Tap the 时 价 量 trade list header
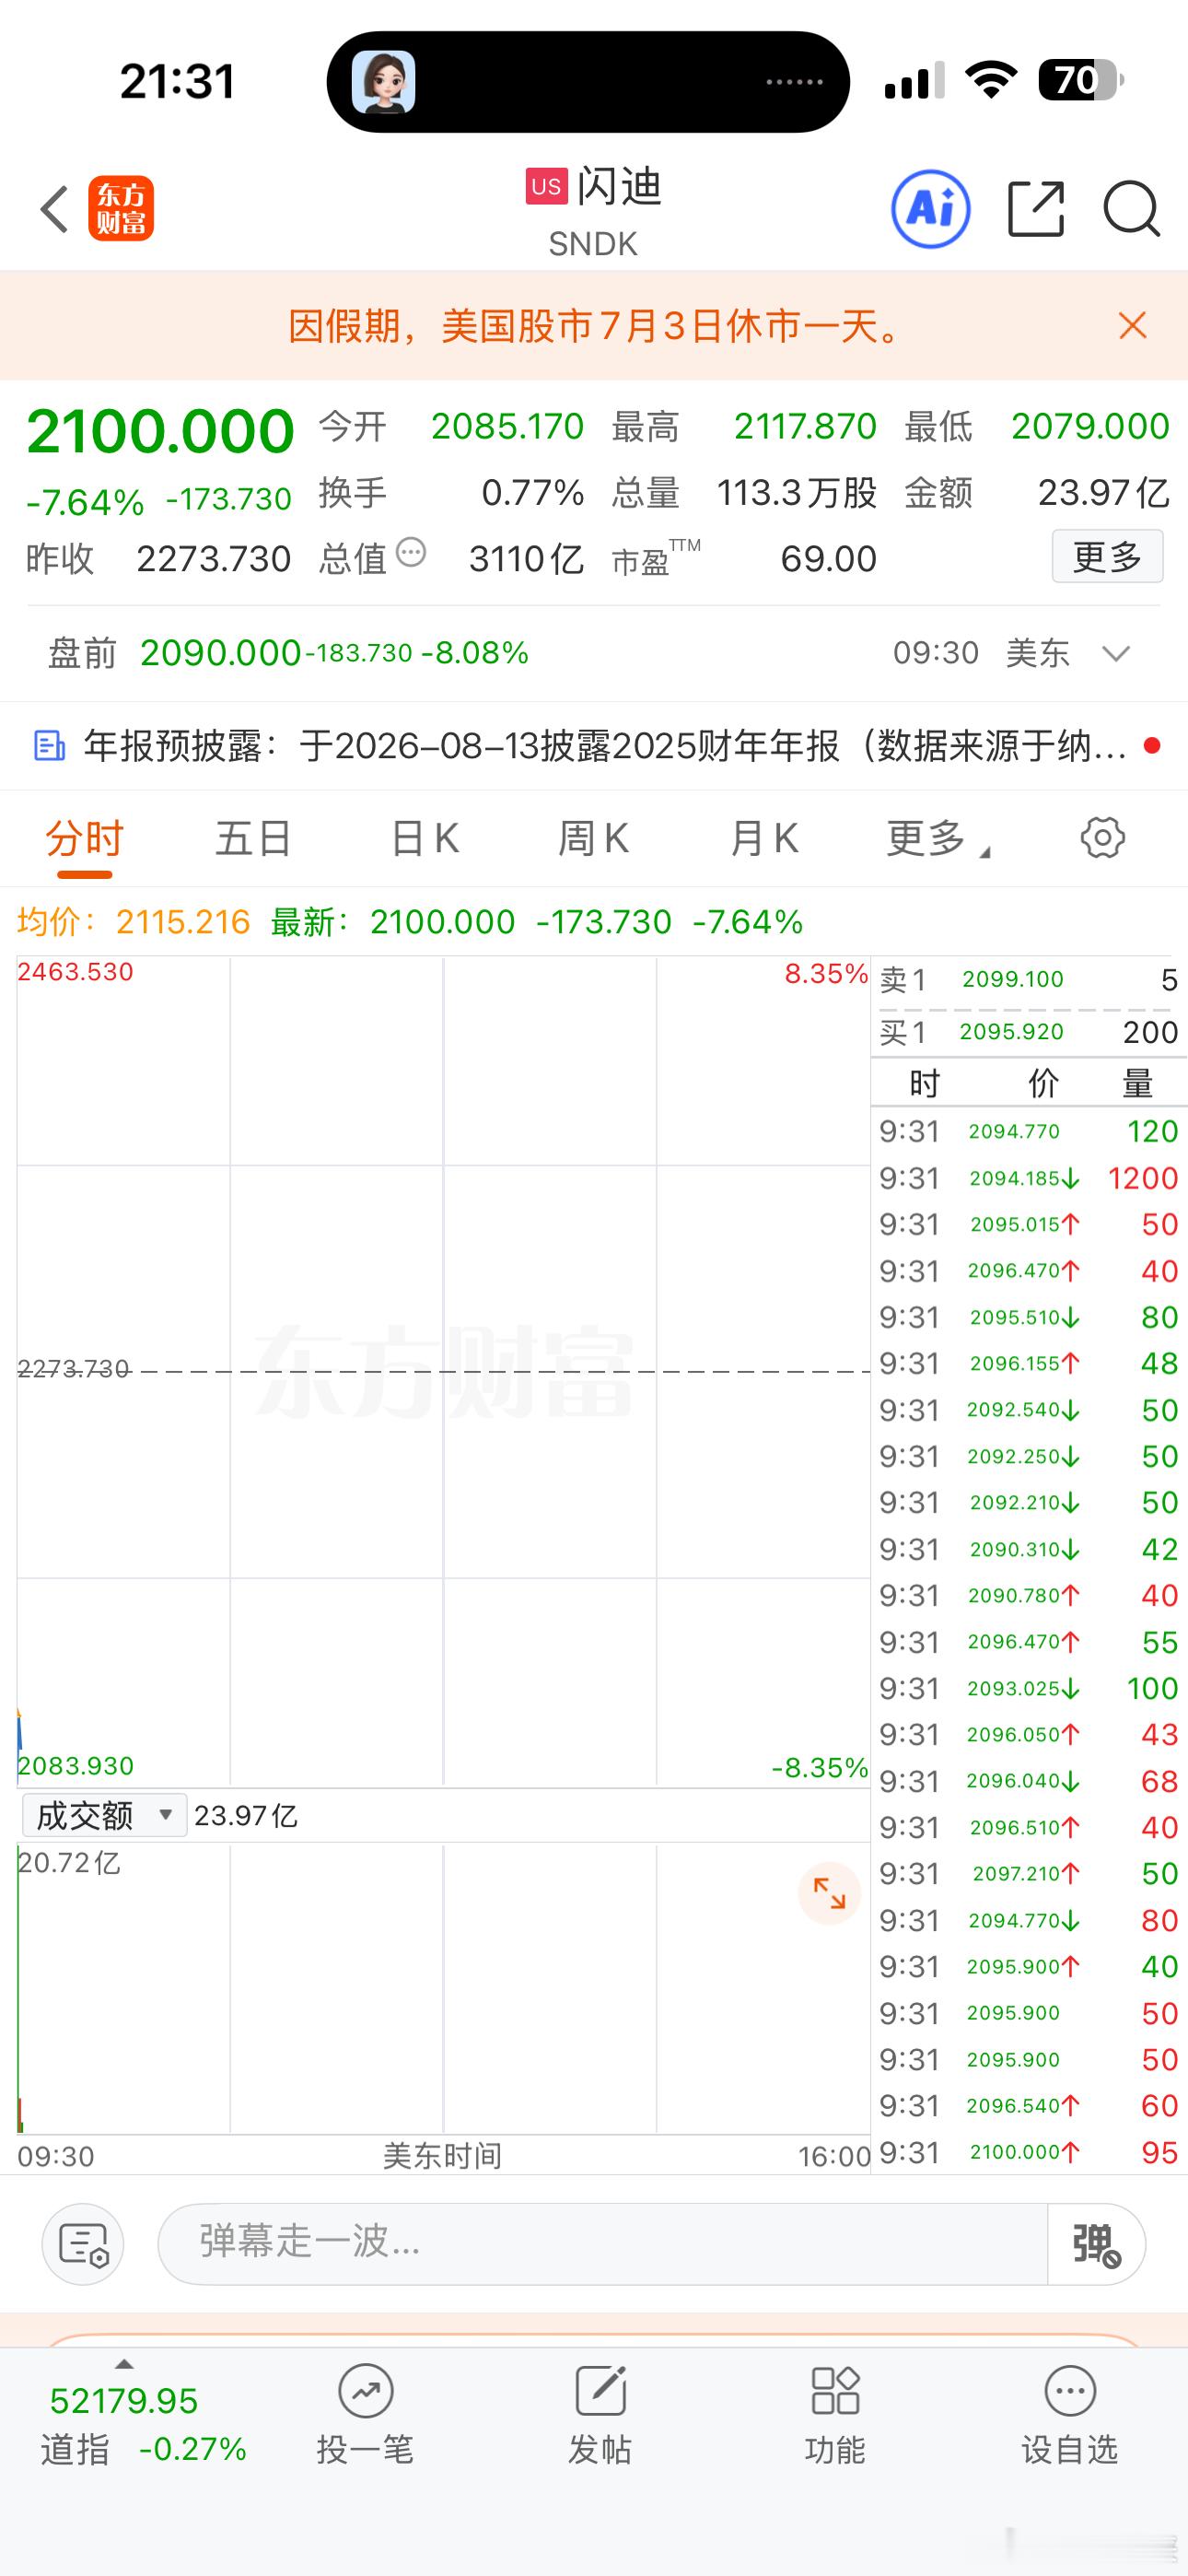 click(1028, 1083)
